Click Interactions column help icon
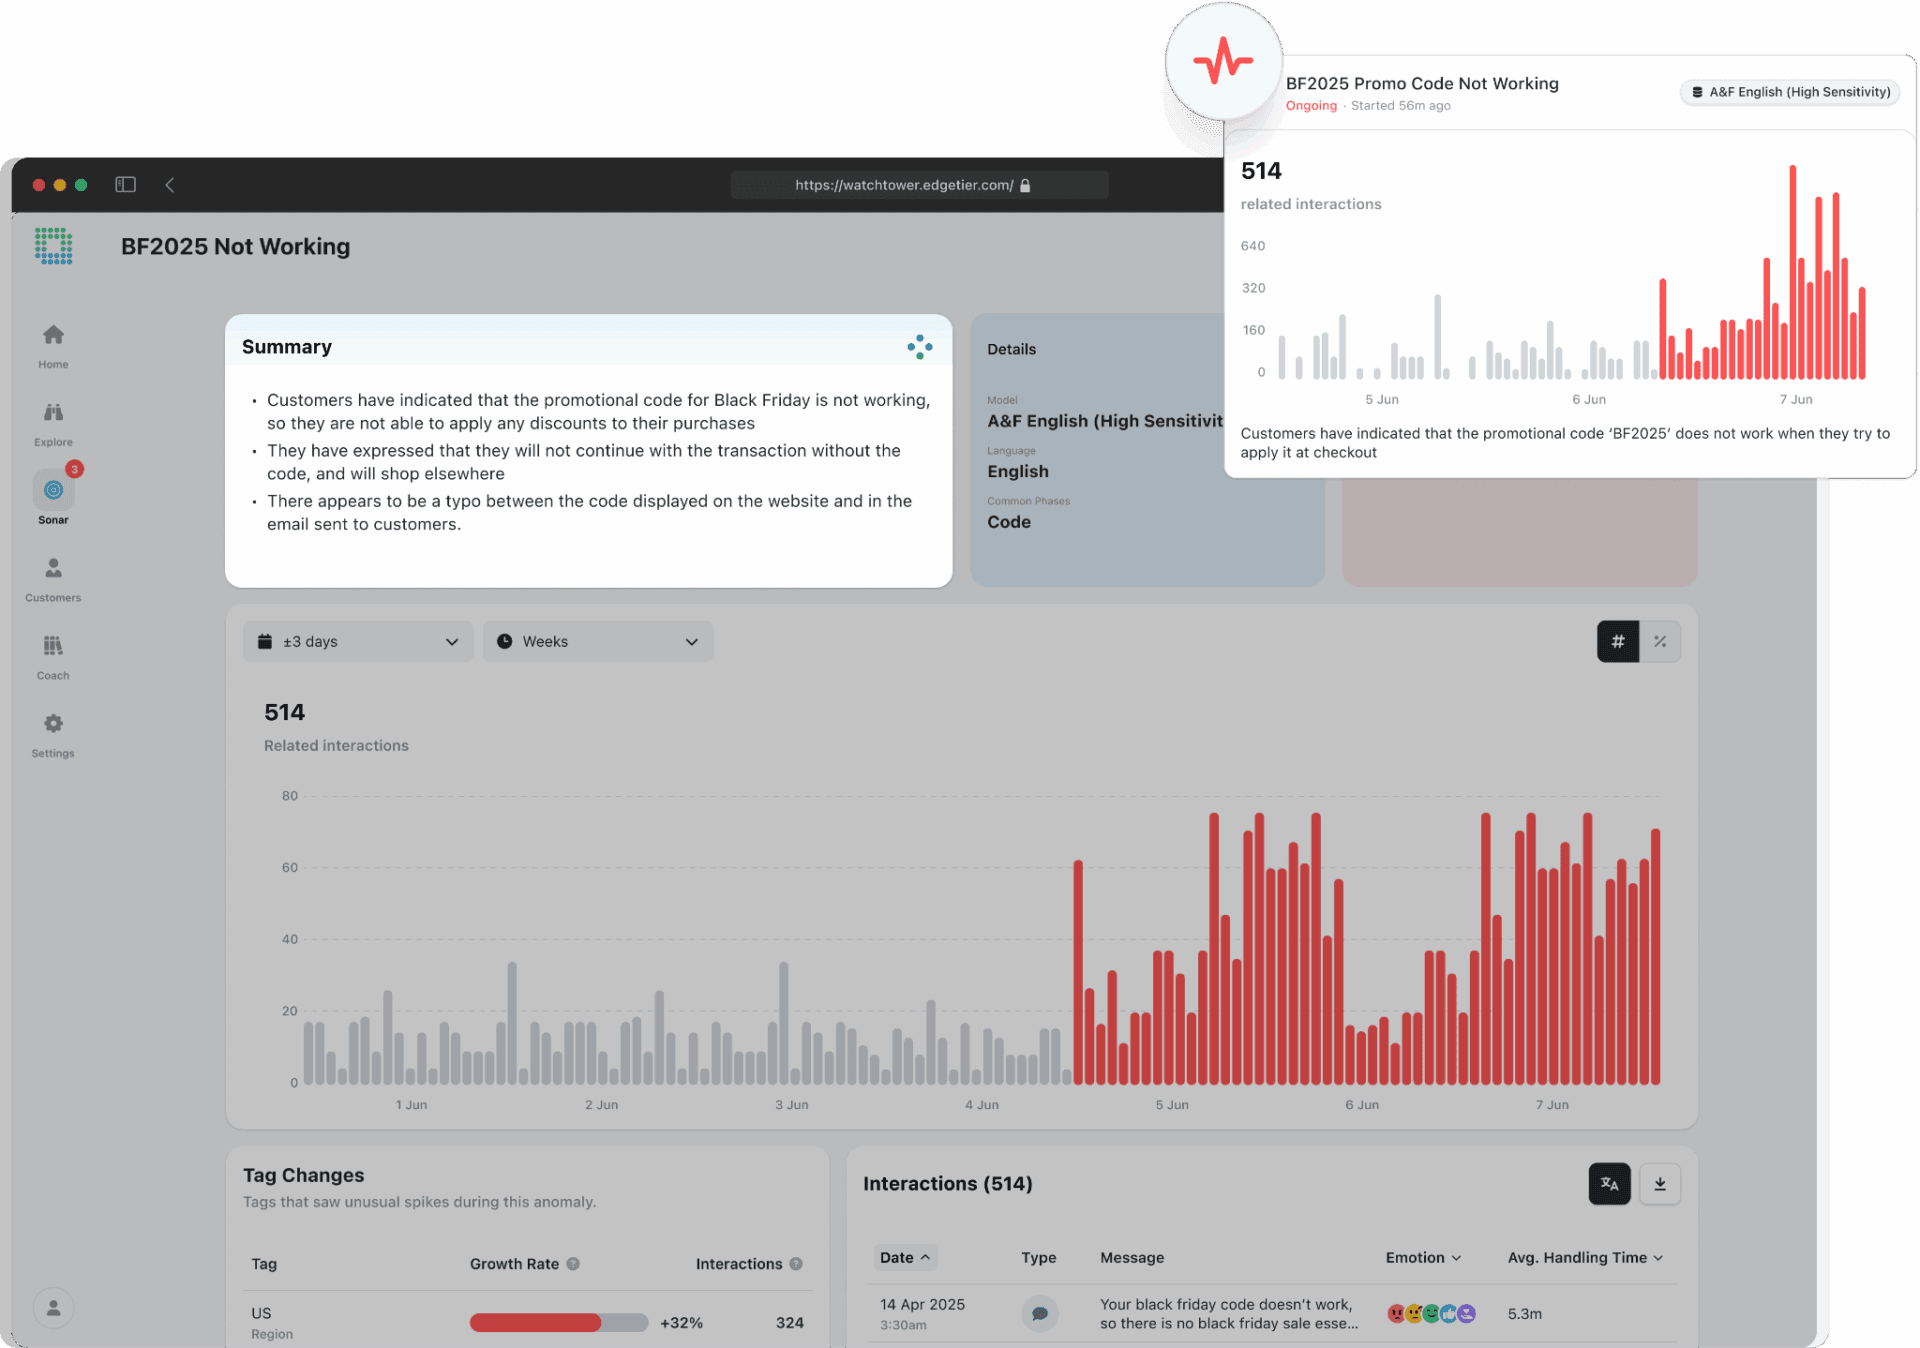This screenshot has width=1920, height=1348. click(796, 1264)
